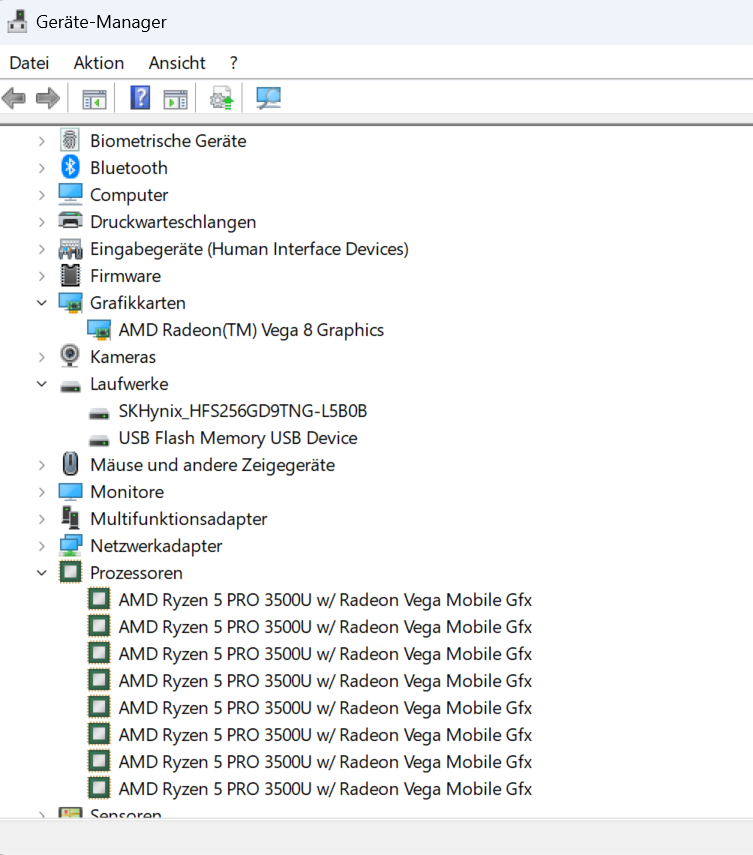Click the Geräte-Manager title bar icon

point(17,22)
